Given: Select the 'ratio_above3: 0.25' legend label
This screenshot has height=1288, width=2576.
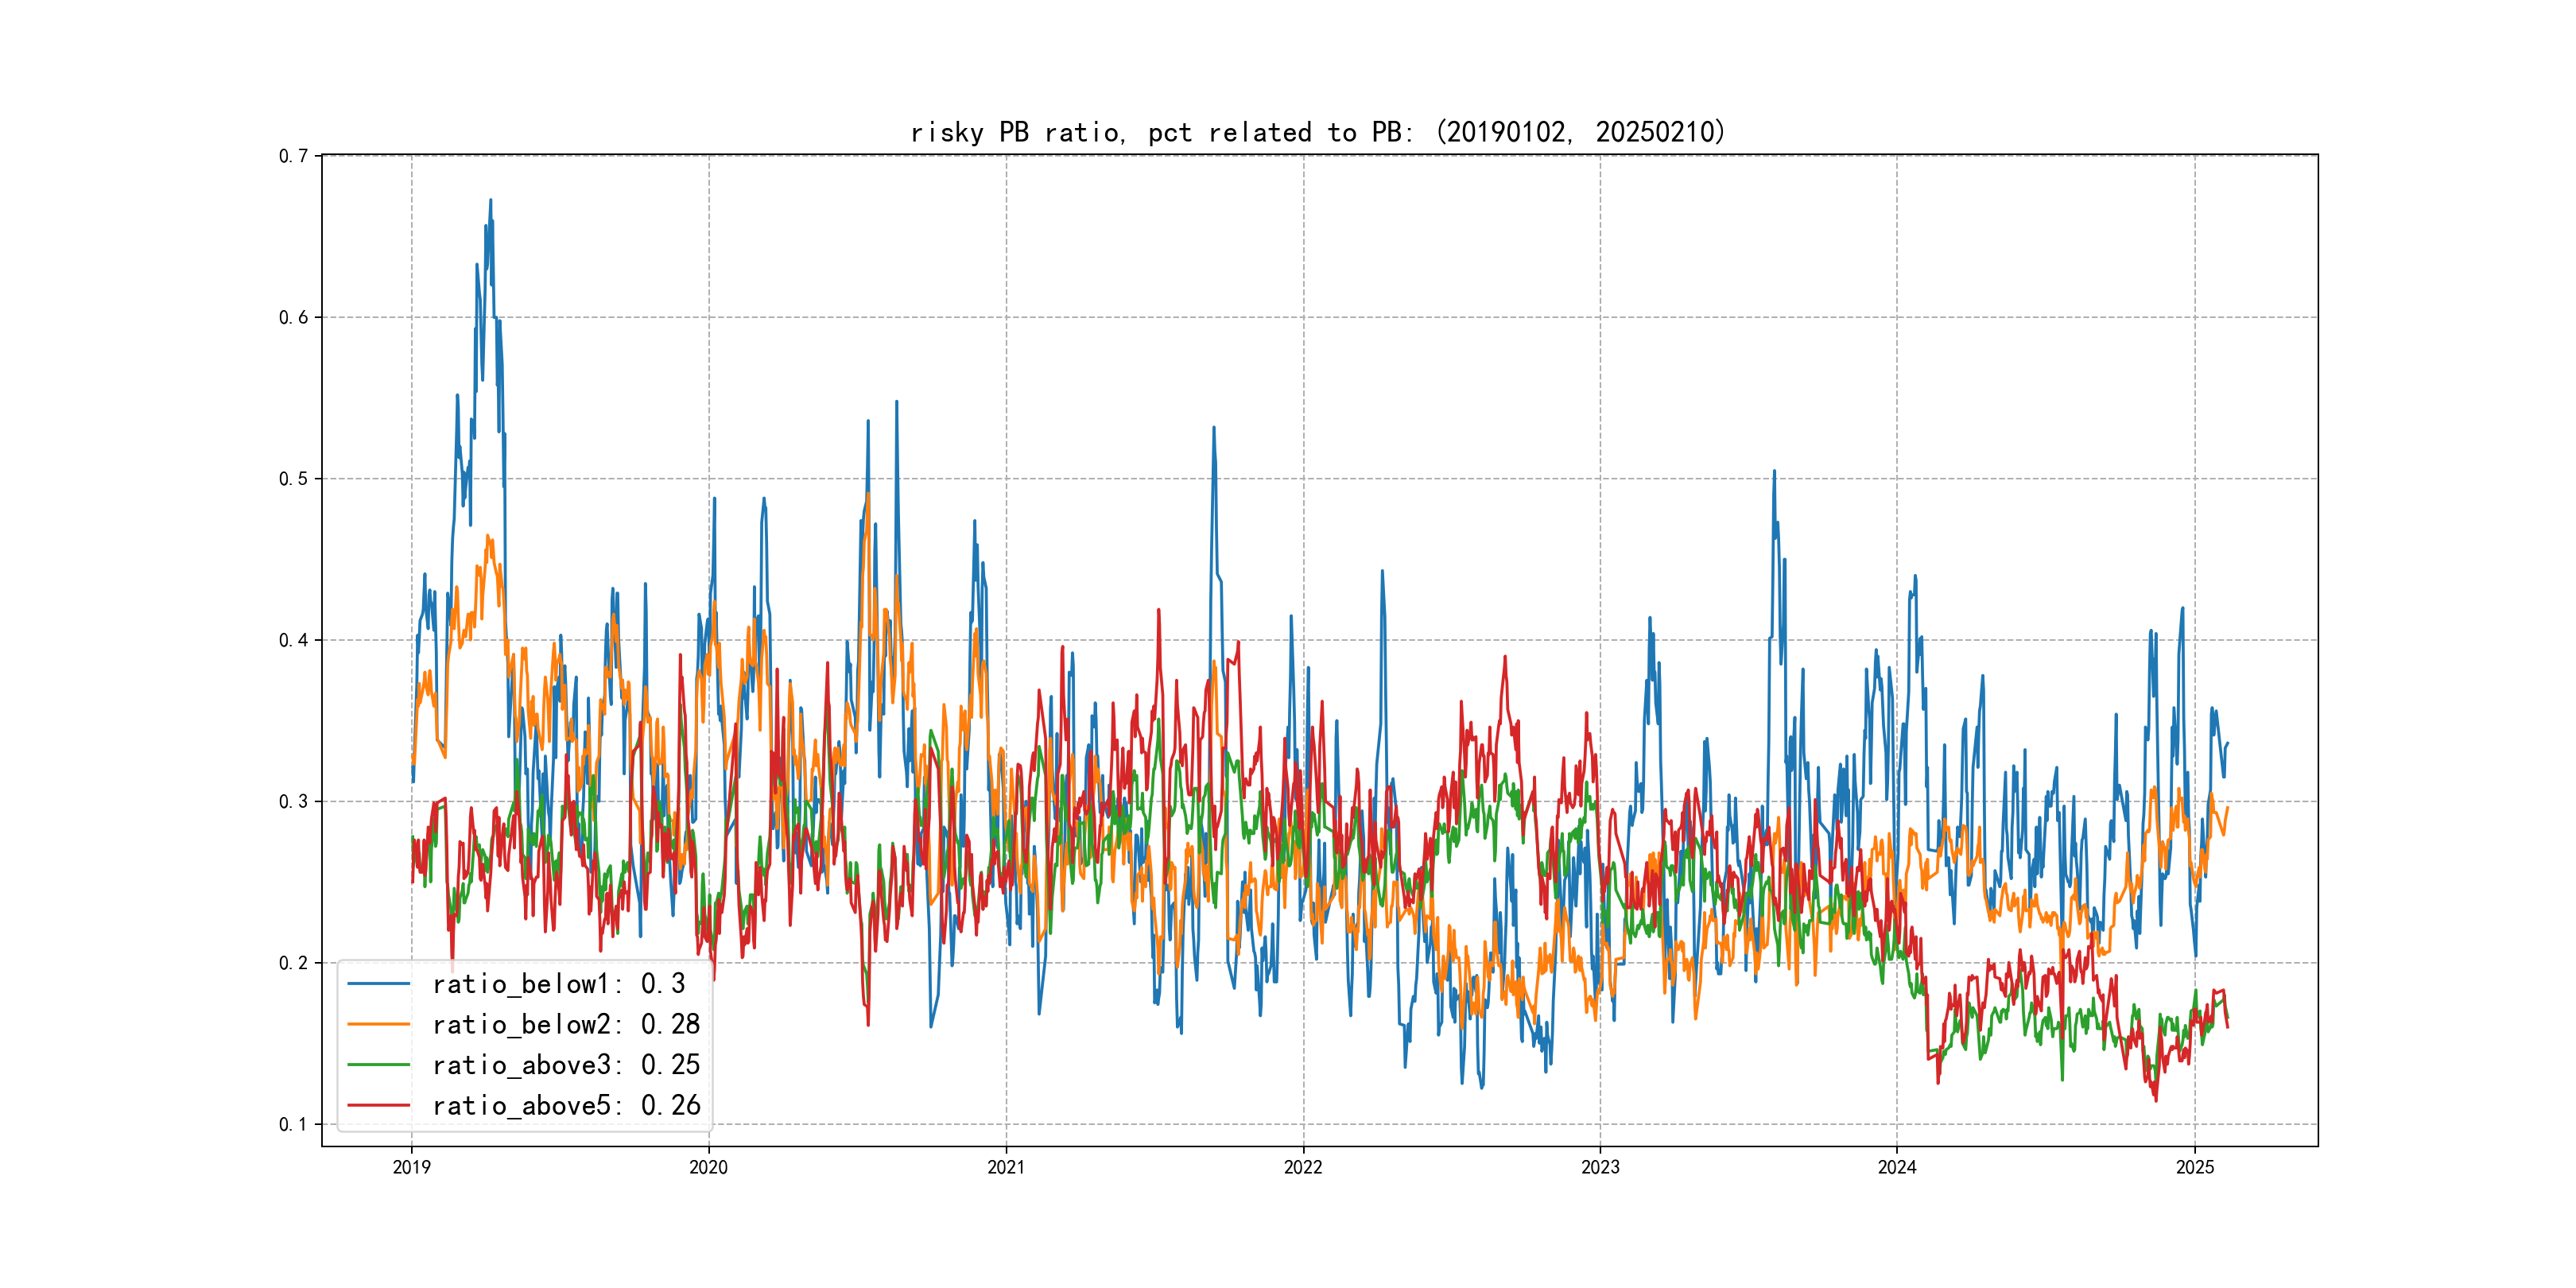Looking at the screenshot, I should click(x=565, y=1065).
